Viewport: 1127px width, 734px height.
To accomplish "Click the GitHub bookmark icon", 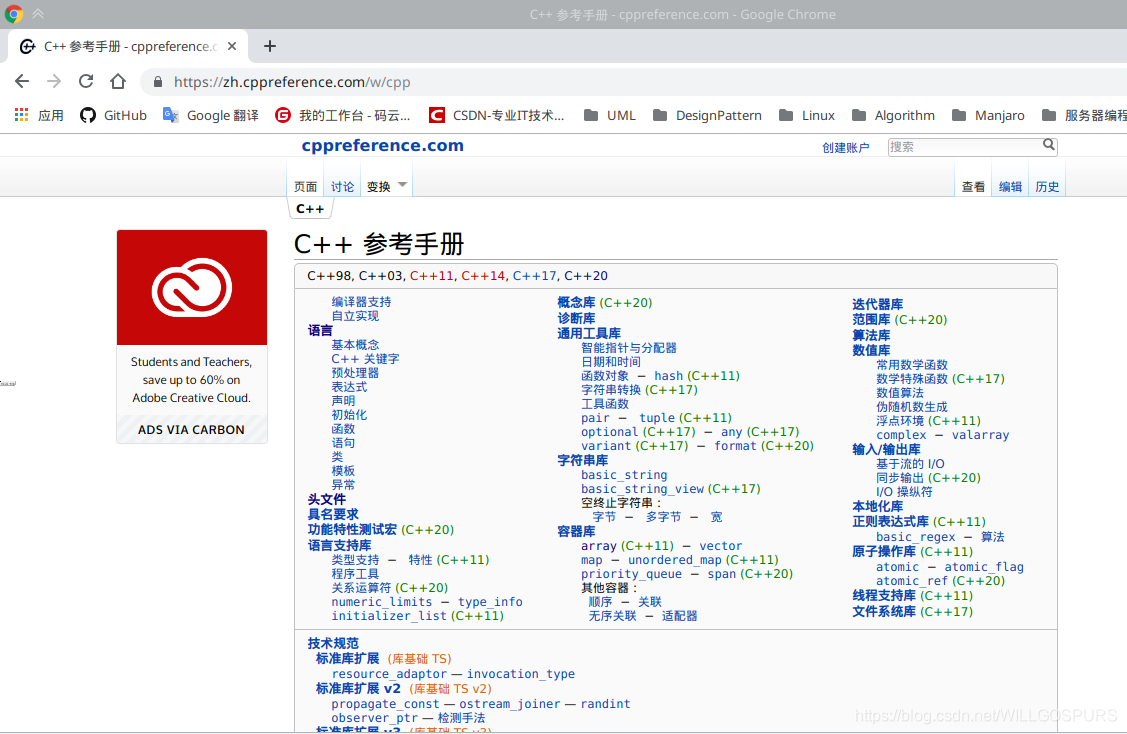I will (88, 115).
